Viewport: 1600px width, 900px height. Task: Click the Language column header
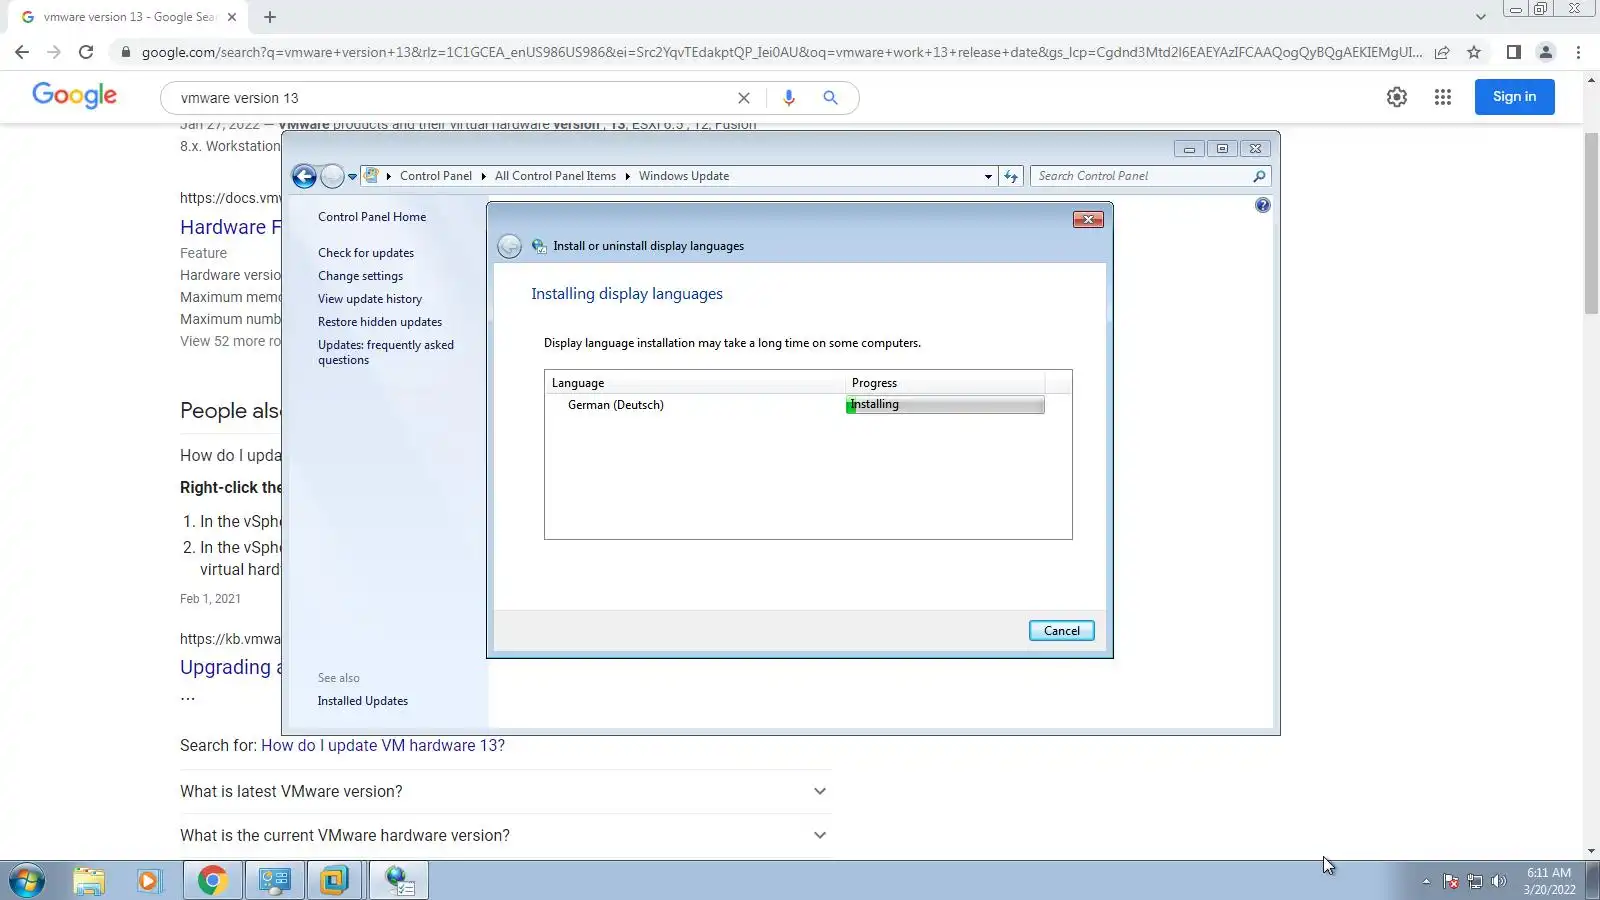tap(696, 383)
